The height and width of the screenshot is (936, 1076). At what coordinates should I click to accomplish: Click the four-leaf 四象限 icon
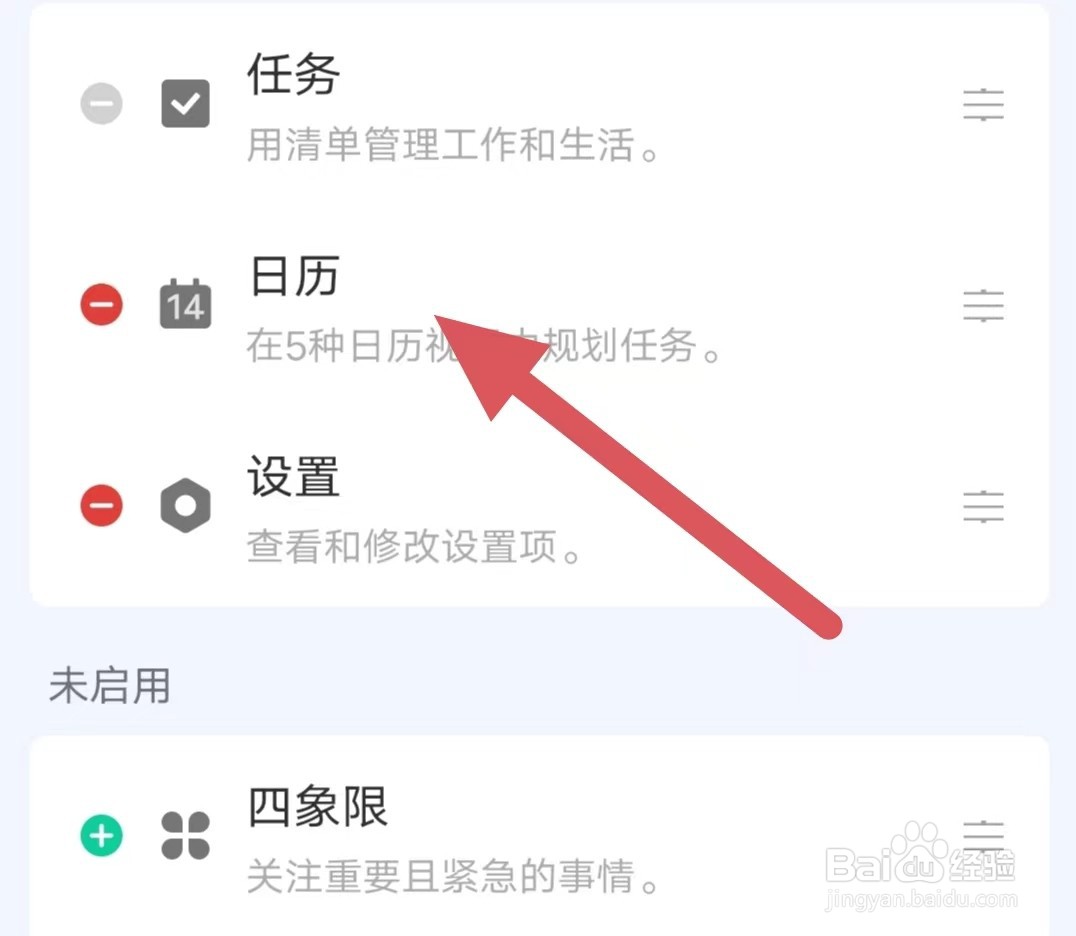click(185, 835)
